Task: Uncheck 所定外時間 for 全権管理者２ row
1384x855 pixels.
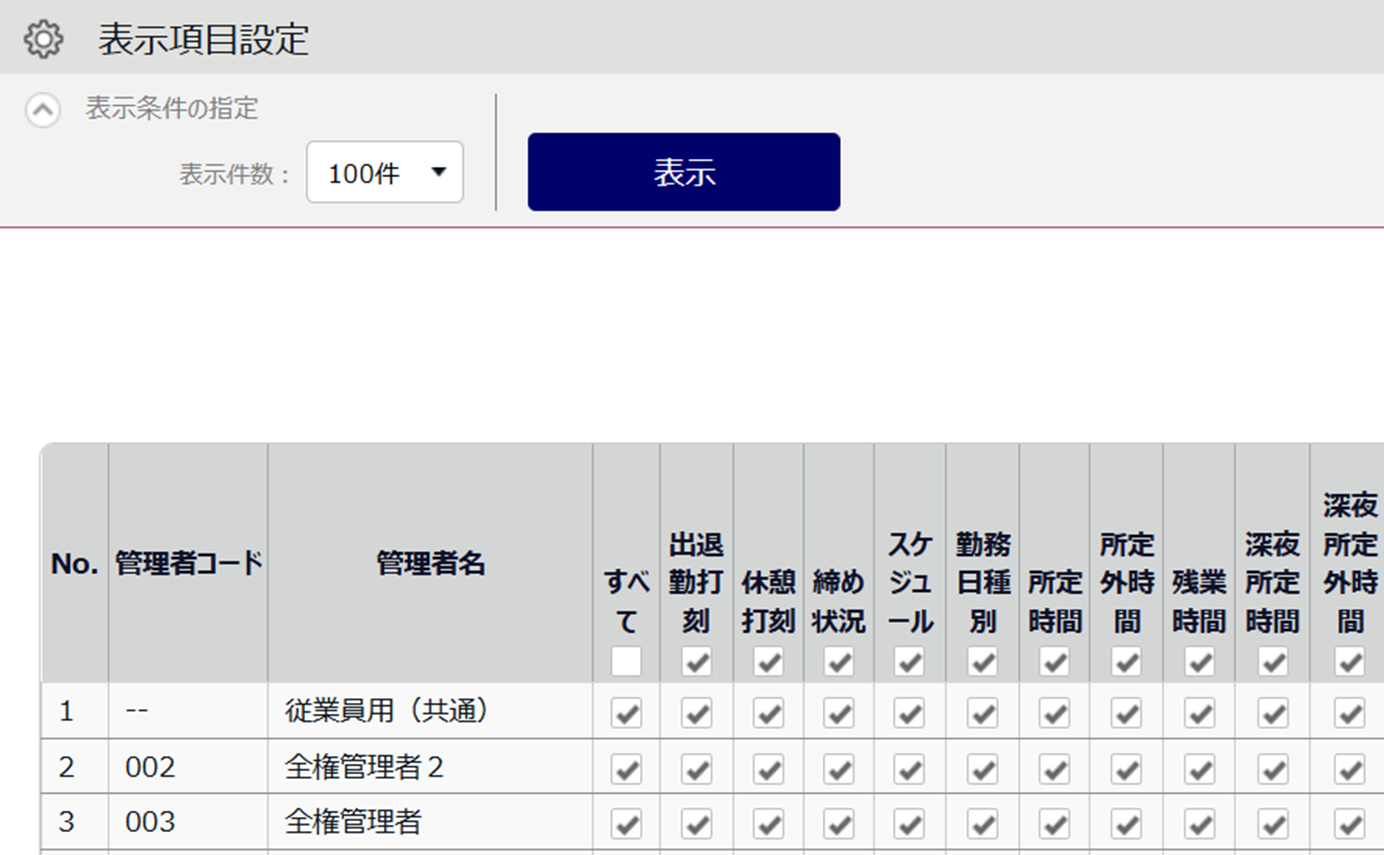Action: tap(1126, 768)
